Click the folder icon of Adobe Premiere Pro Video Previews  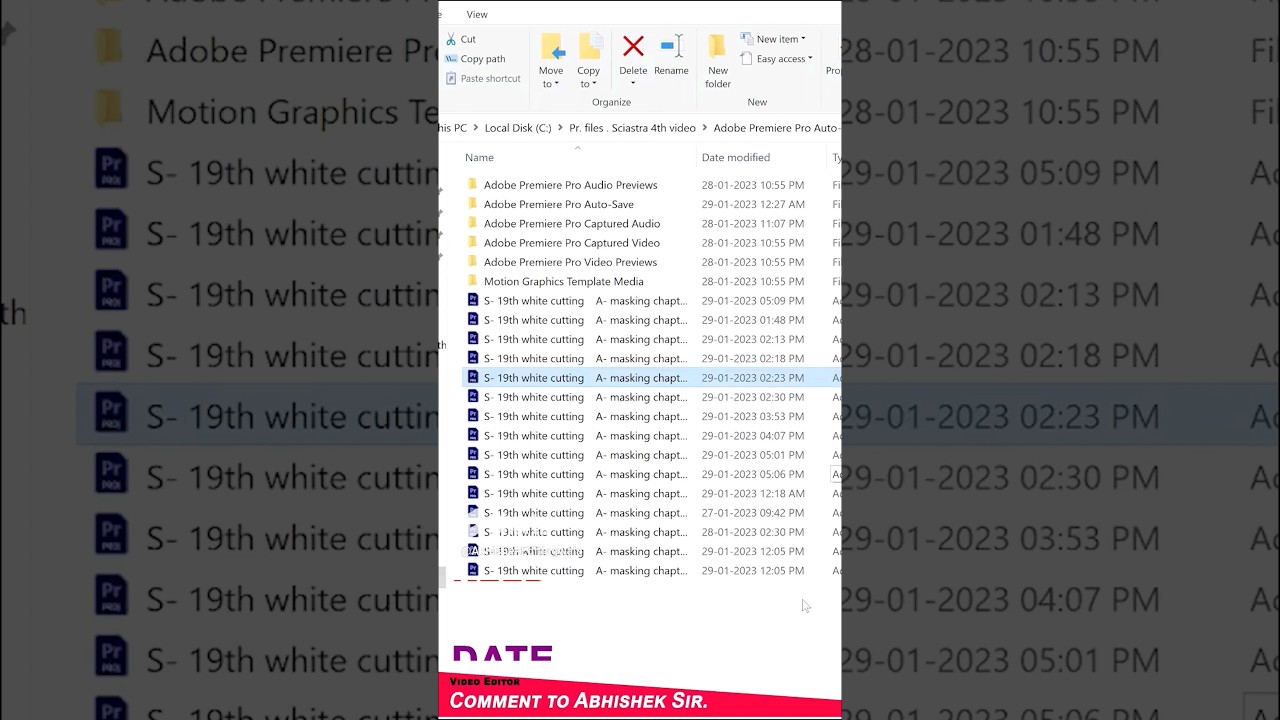473,262
